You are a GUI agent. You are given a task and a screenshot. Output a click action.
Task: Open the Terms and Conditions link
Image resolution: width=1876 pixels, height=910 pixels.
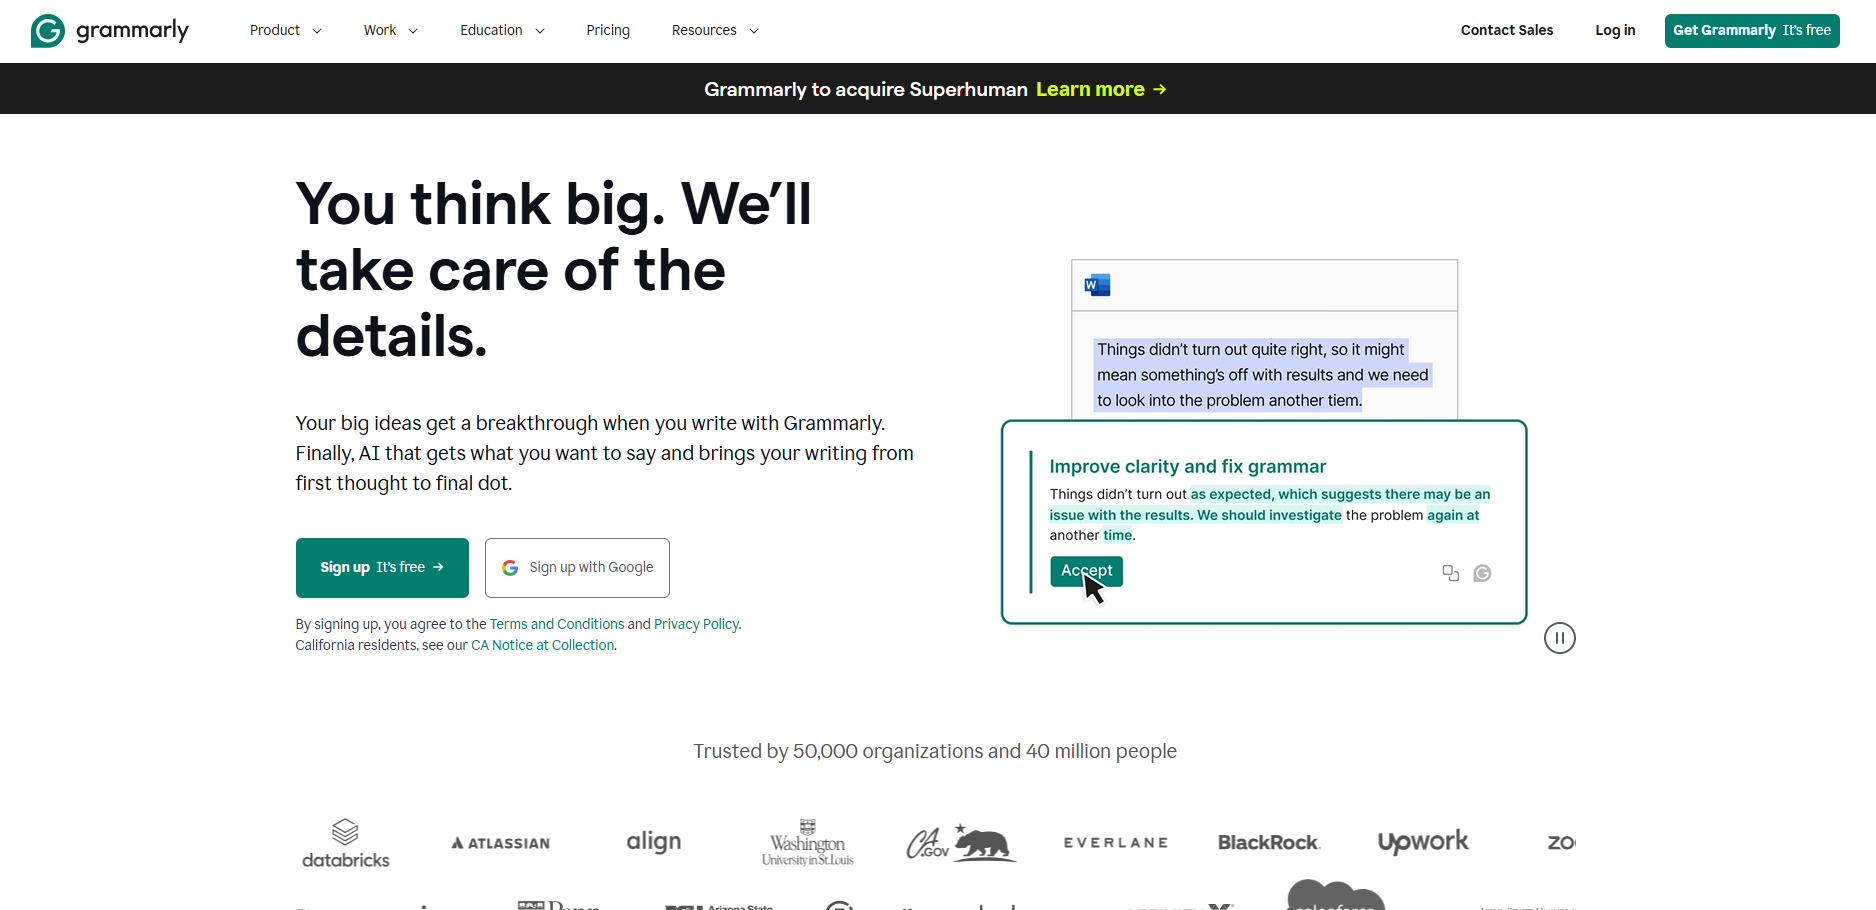[x=557, y=623]
